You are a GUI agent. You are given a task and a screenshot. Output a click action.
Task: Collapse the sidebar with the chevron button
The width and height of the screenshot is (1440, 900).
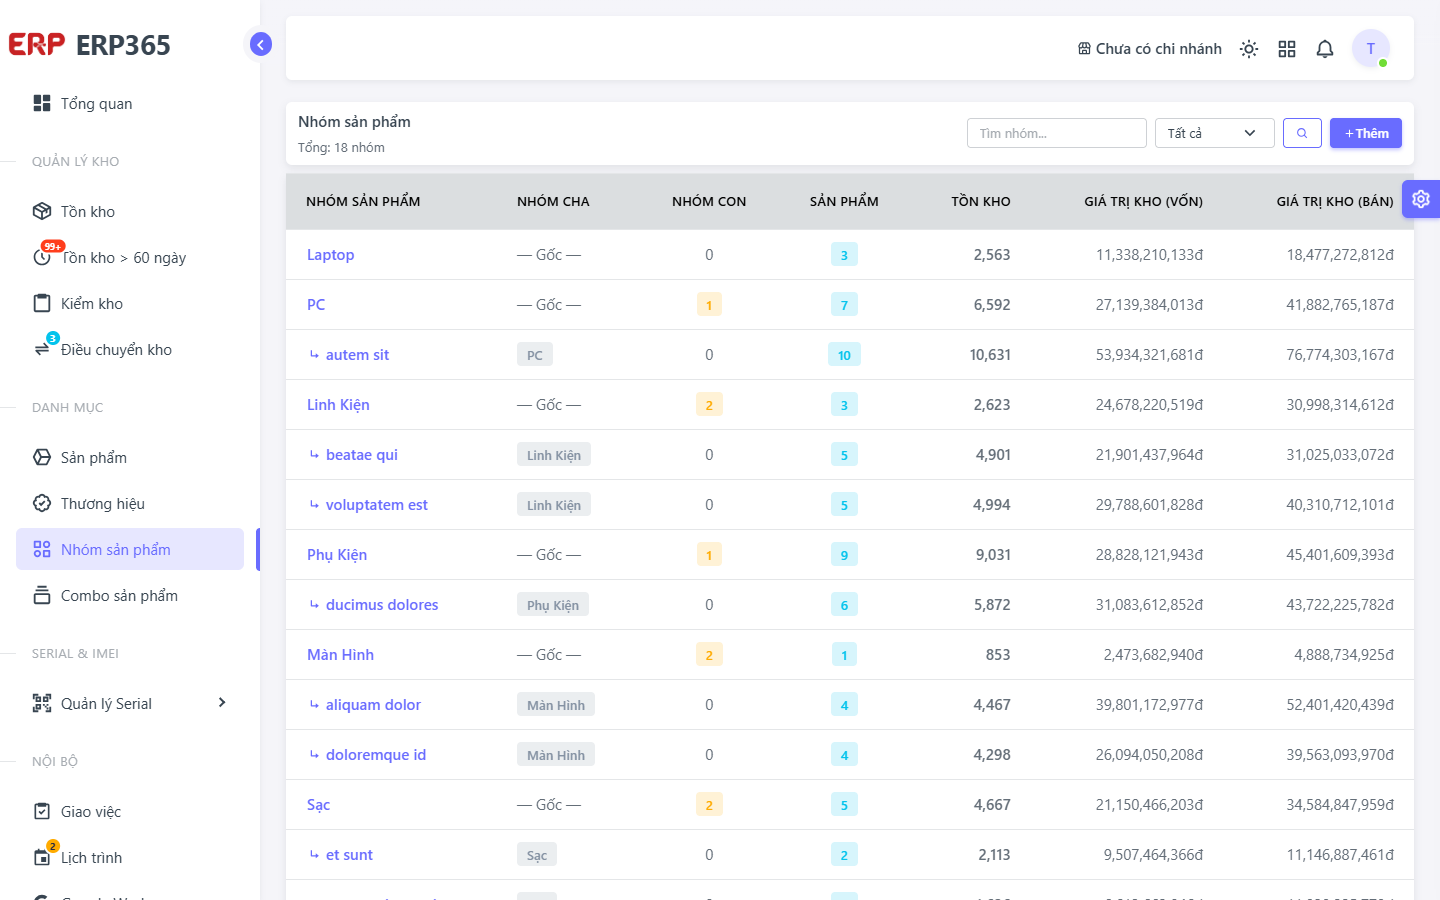(261, 44)
